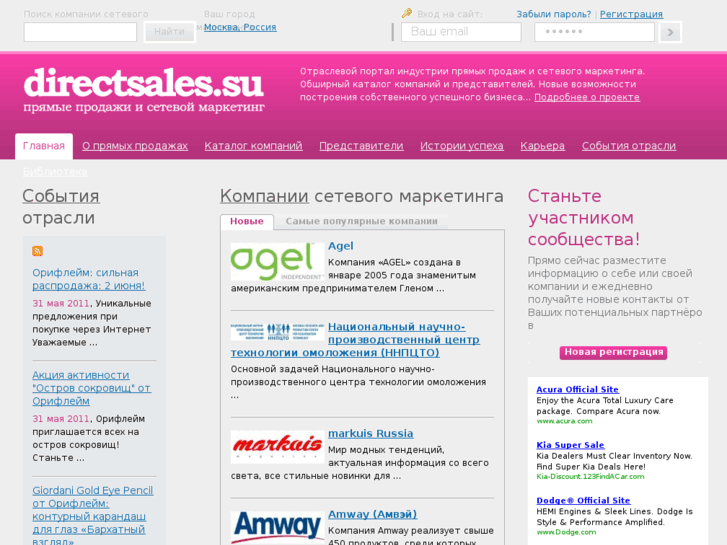The height and width of the screenshot is (545, 727).
Task: Open Представители menu item
Action: pyautogui.click(x=361, y=146)
